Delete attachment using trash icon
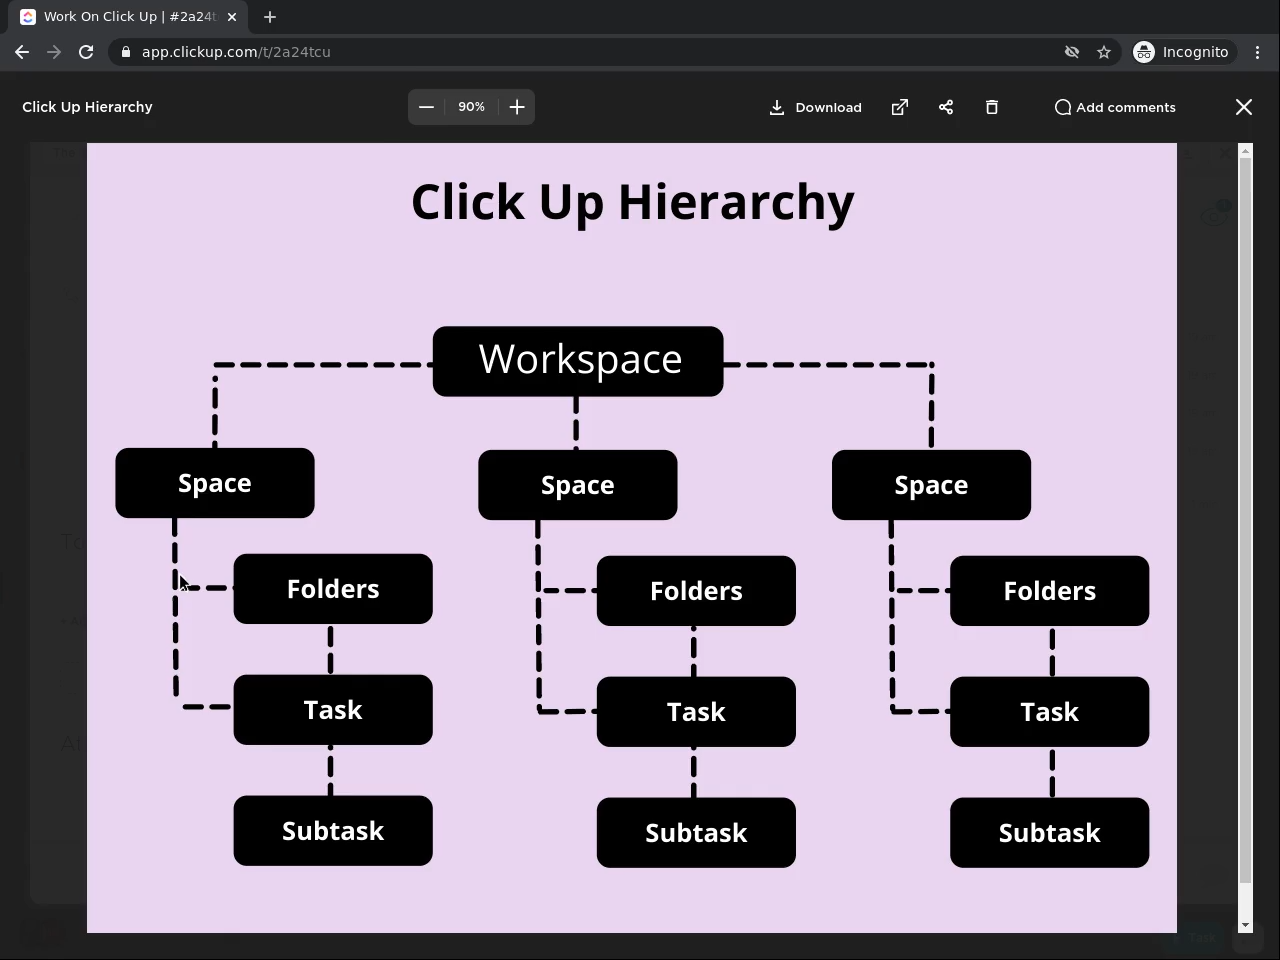 pyautogui.click(x=992, y=107)
